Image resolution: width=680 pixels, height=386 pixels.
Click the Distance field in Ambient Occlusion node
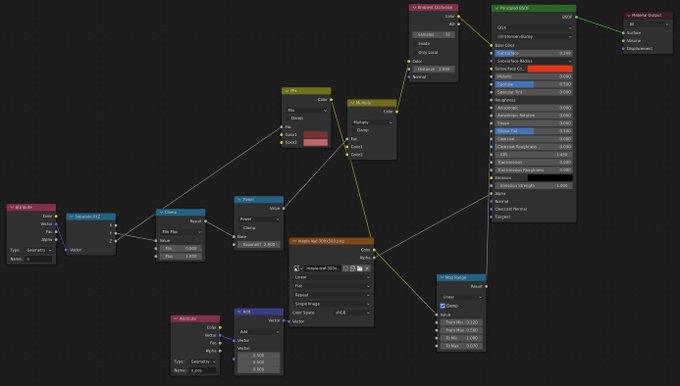click(x=433, y=69)
